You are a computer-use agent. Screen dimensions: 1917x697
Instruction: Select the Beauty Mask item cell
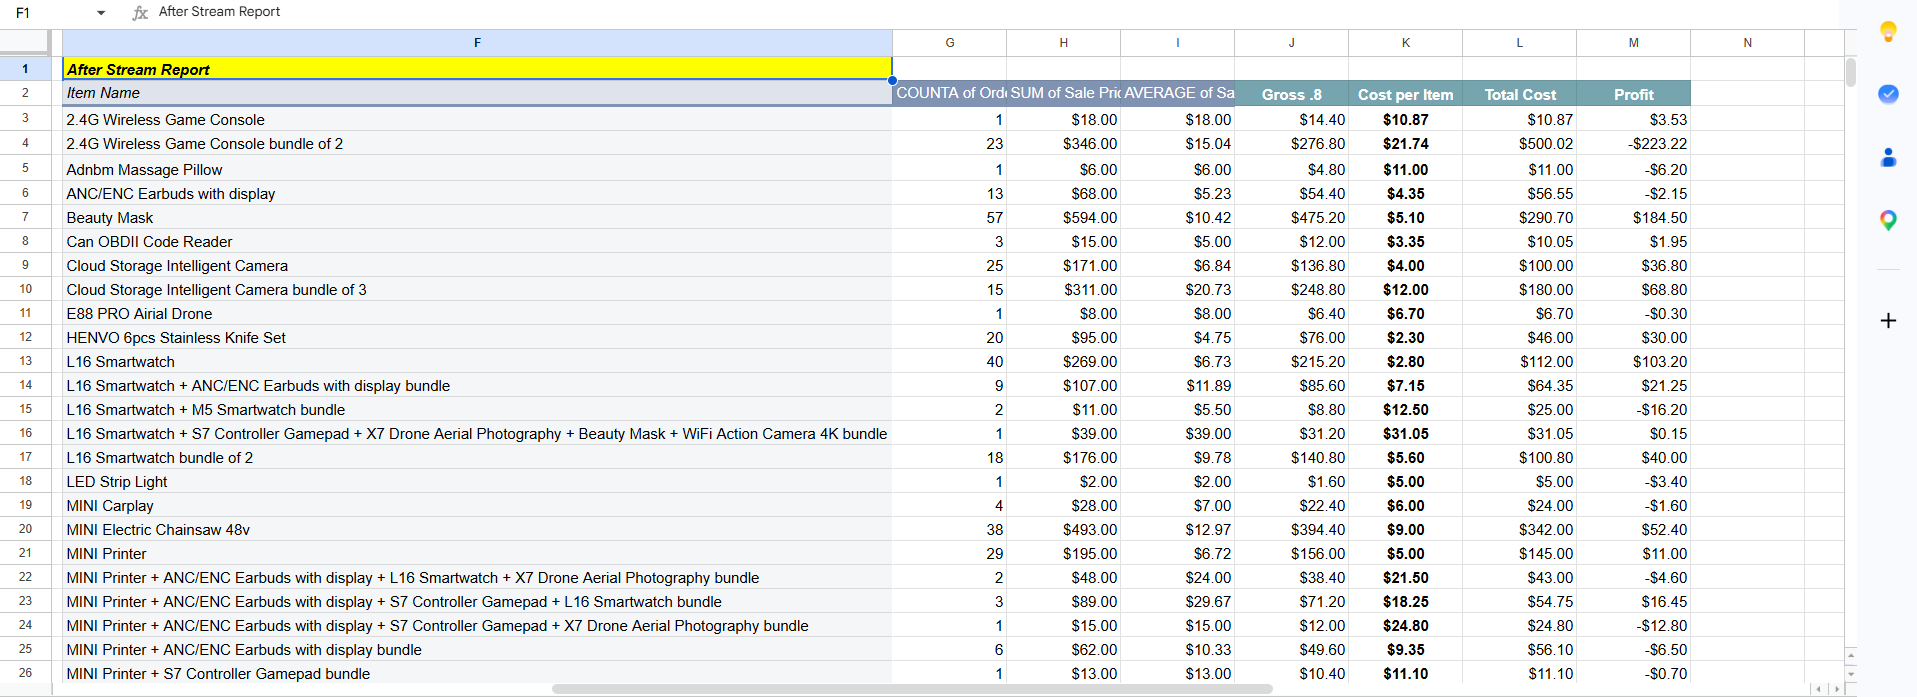(x=477, y=217)
